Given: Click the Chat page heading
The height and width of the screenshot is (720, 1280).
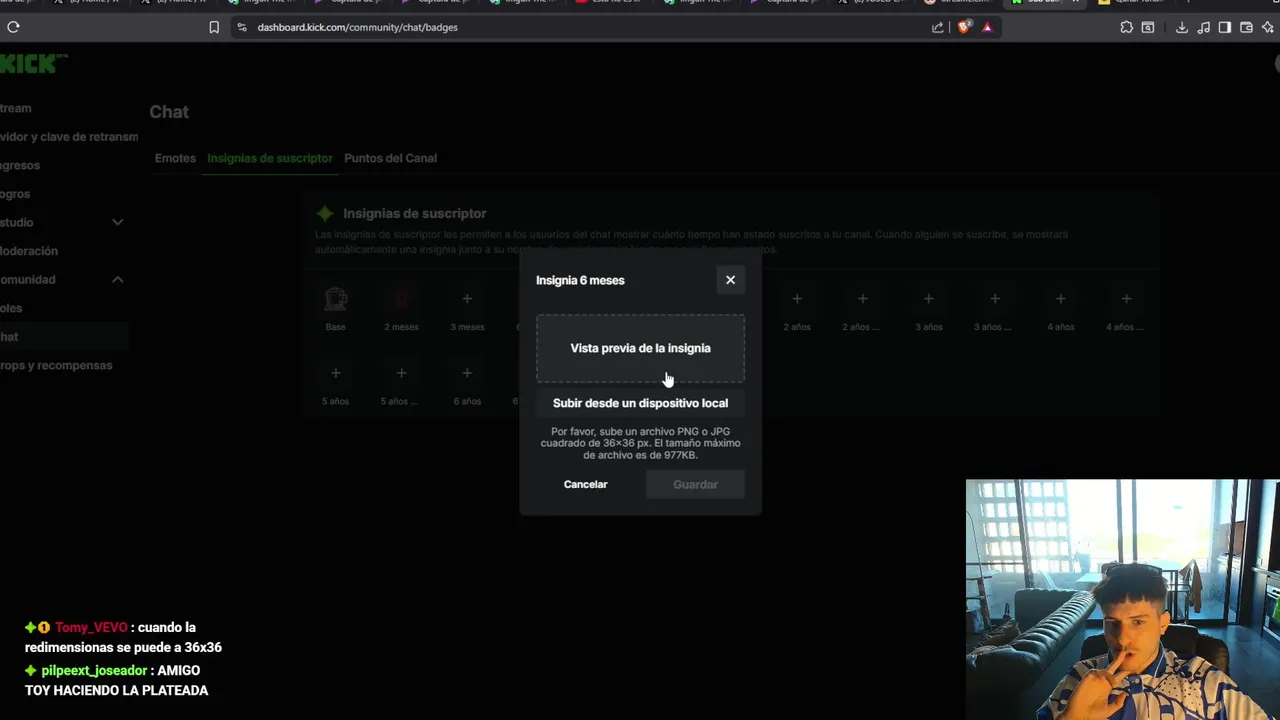Looking at the screenshot, I should [x=169, y=112].
